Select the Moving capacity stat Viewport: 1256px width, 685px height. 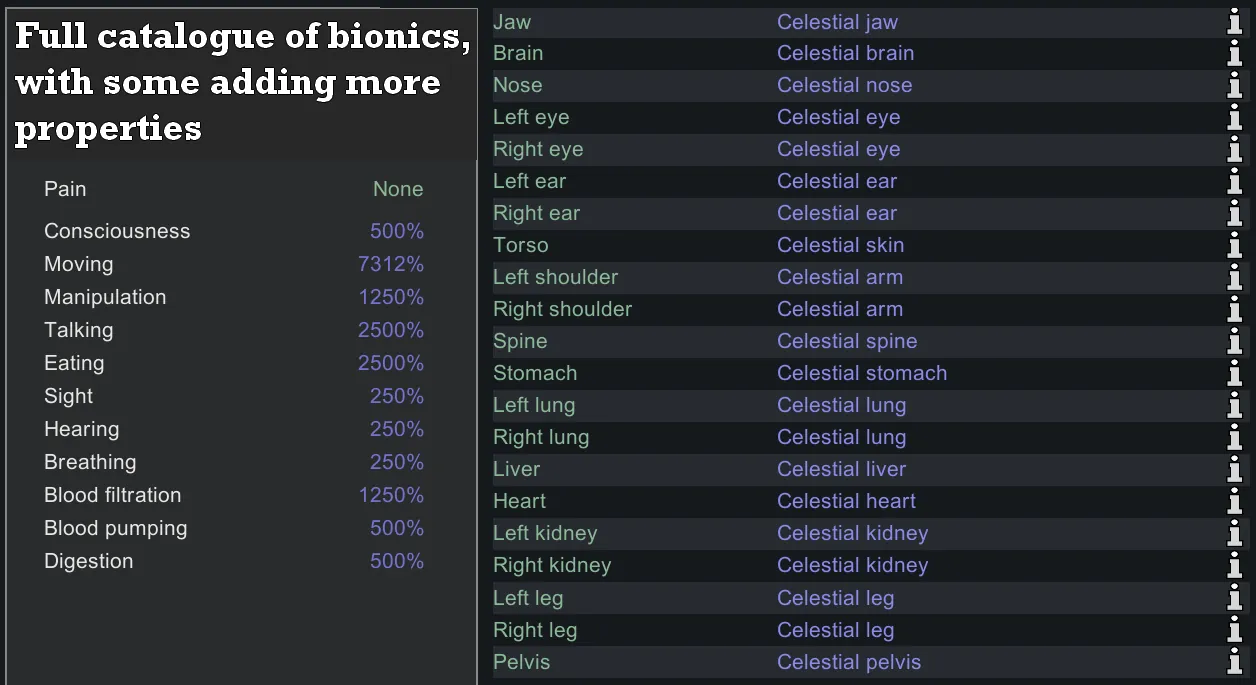tap(233, 264)
